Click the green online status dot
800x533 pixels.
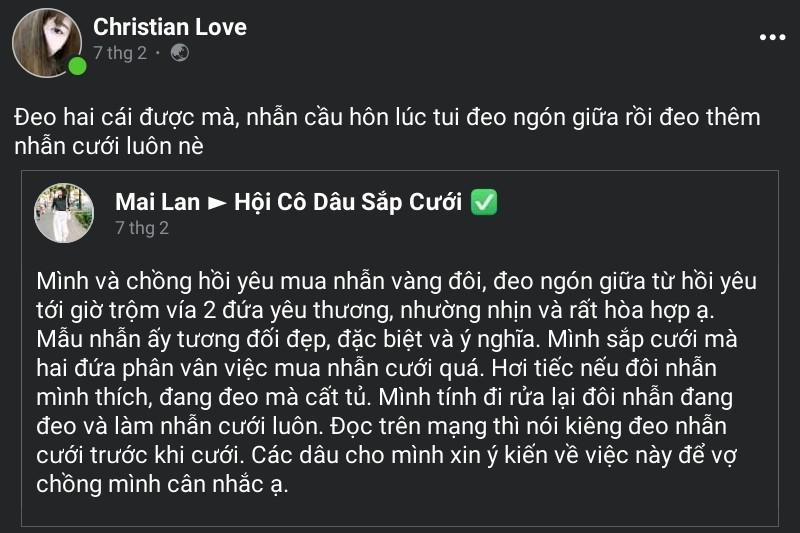pyautogui.click(x=78, y=66)
